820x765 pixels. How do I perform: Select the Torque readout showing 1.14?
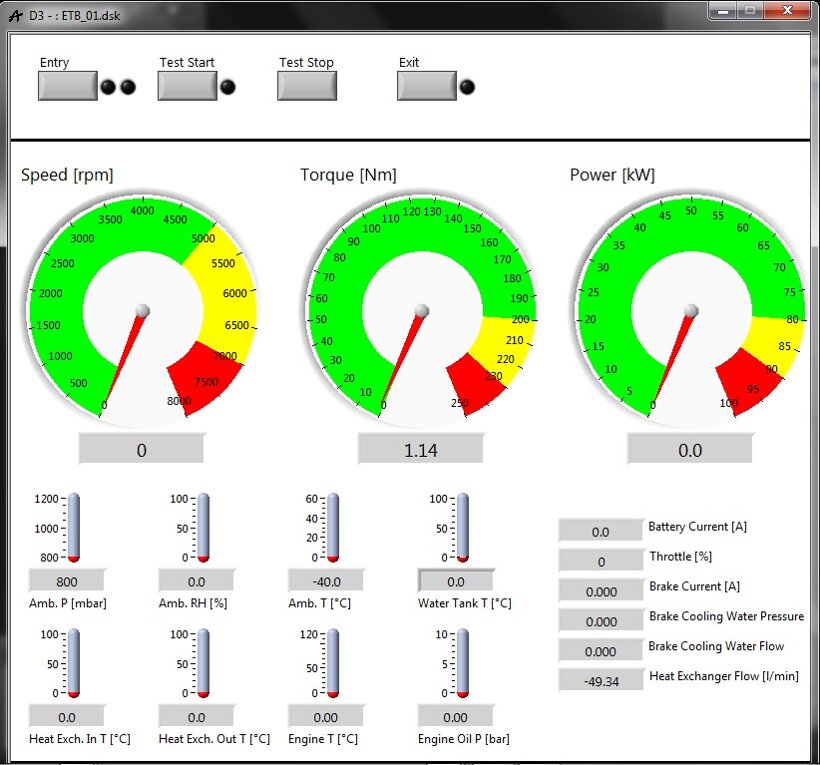(x=421, y=451)
